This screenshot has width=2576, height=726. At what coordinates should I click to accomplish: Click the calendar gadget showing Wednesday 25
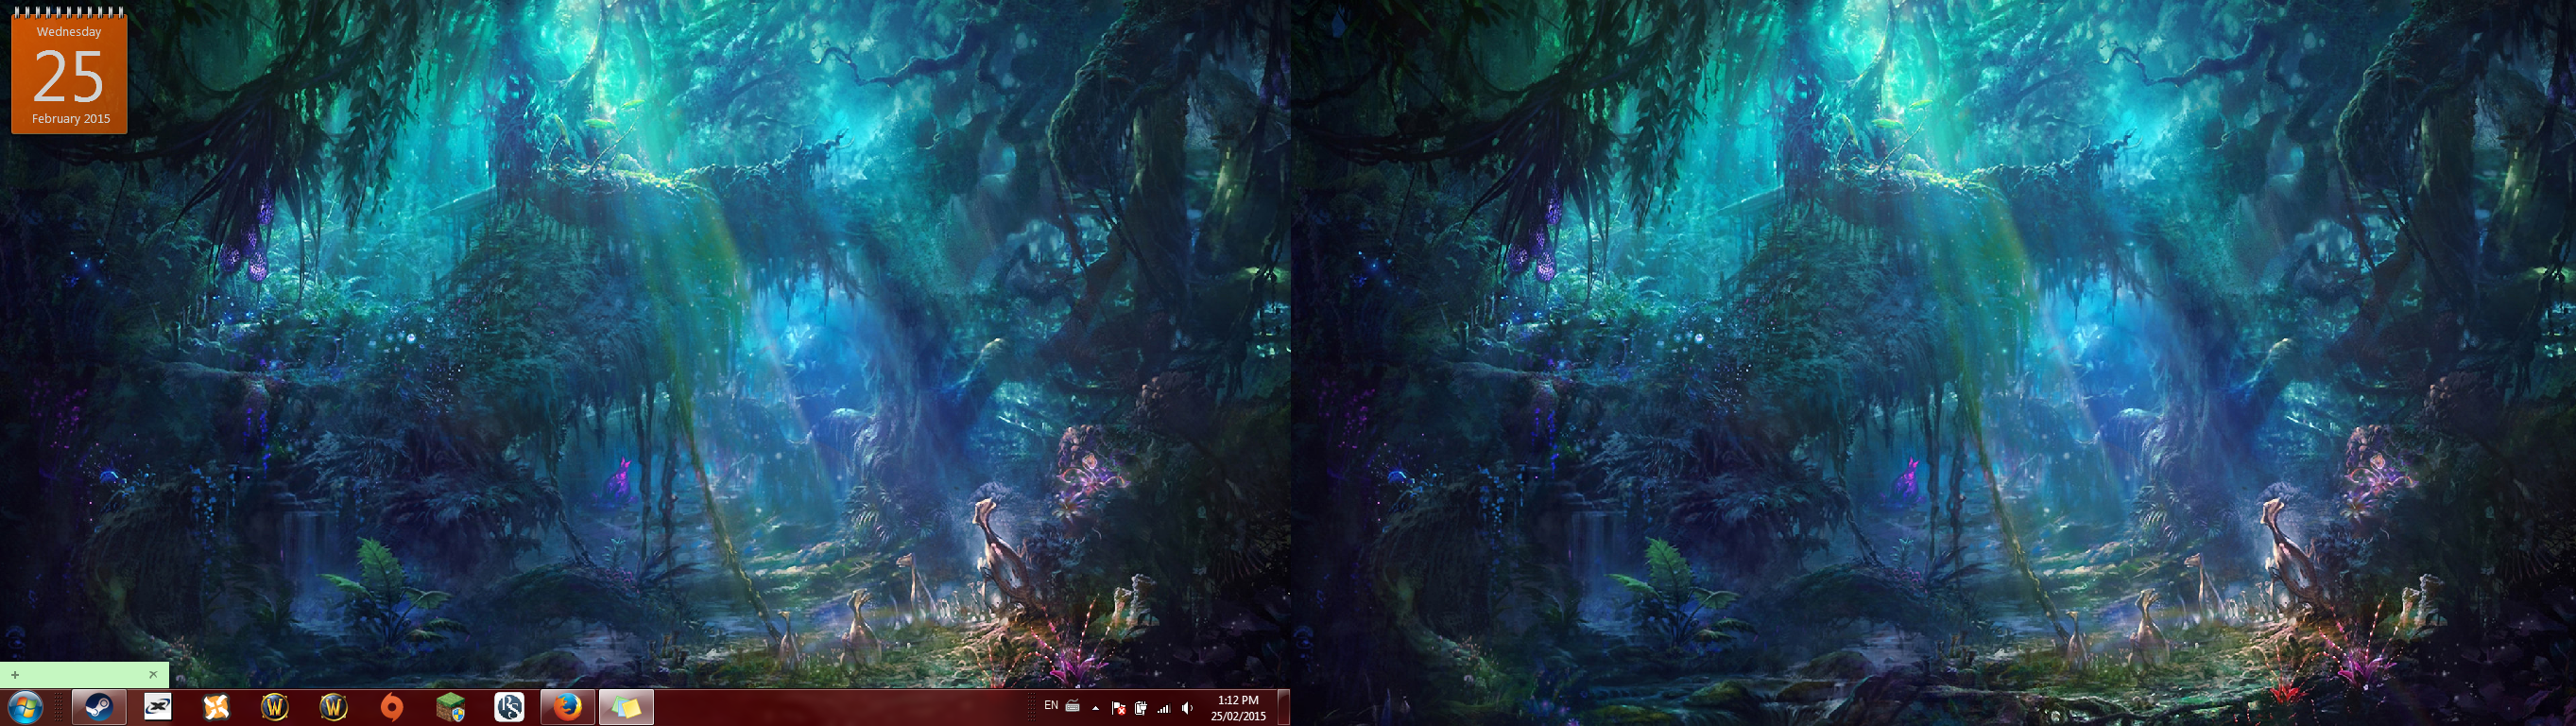coord(69,72)
